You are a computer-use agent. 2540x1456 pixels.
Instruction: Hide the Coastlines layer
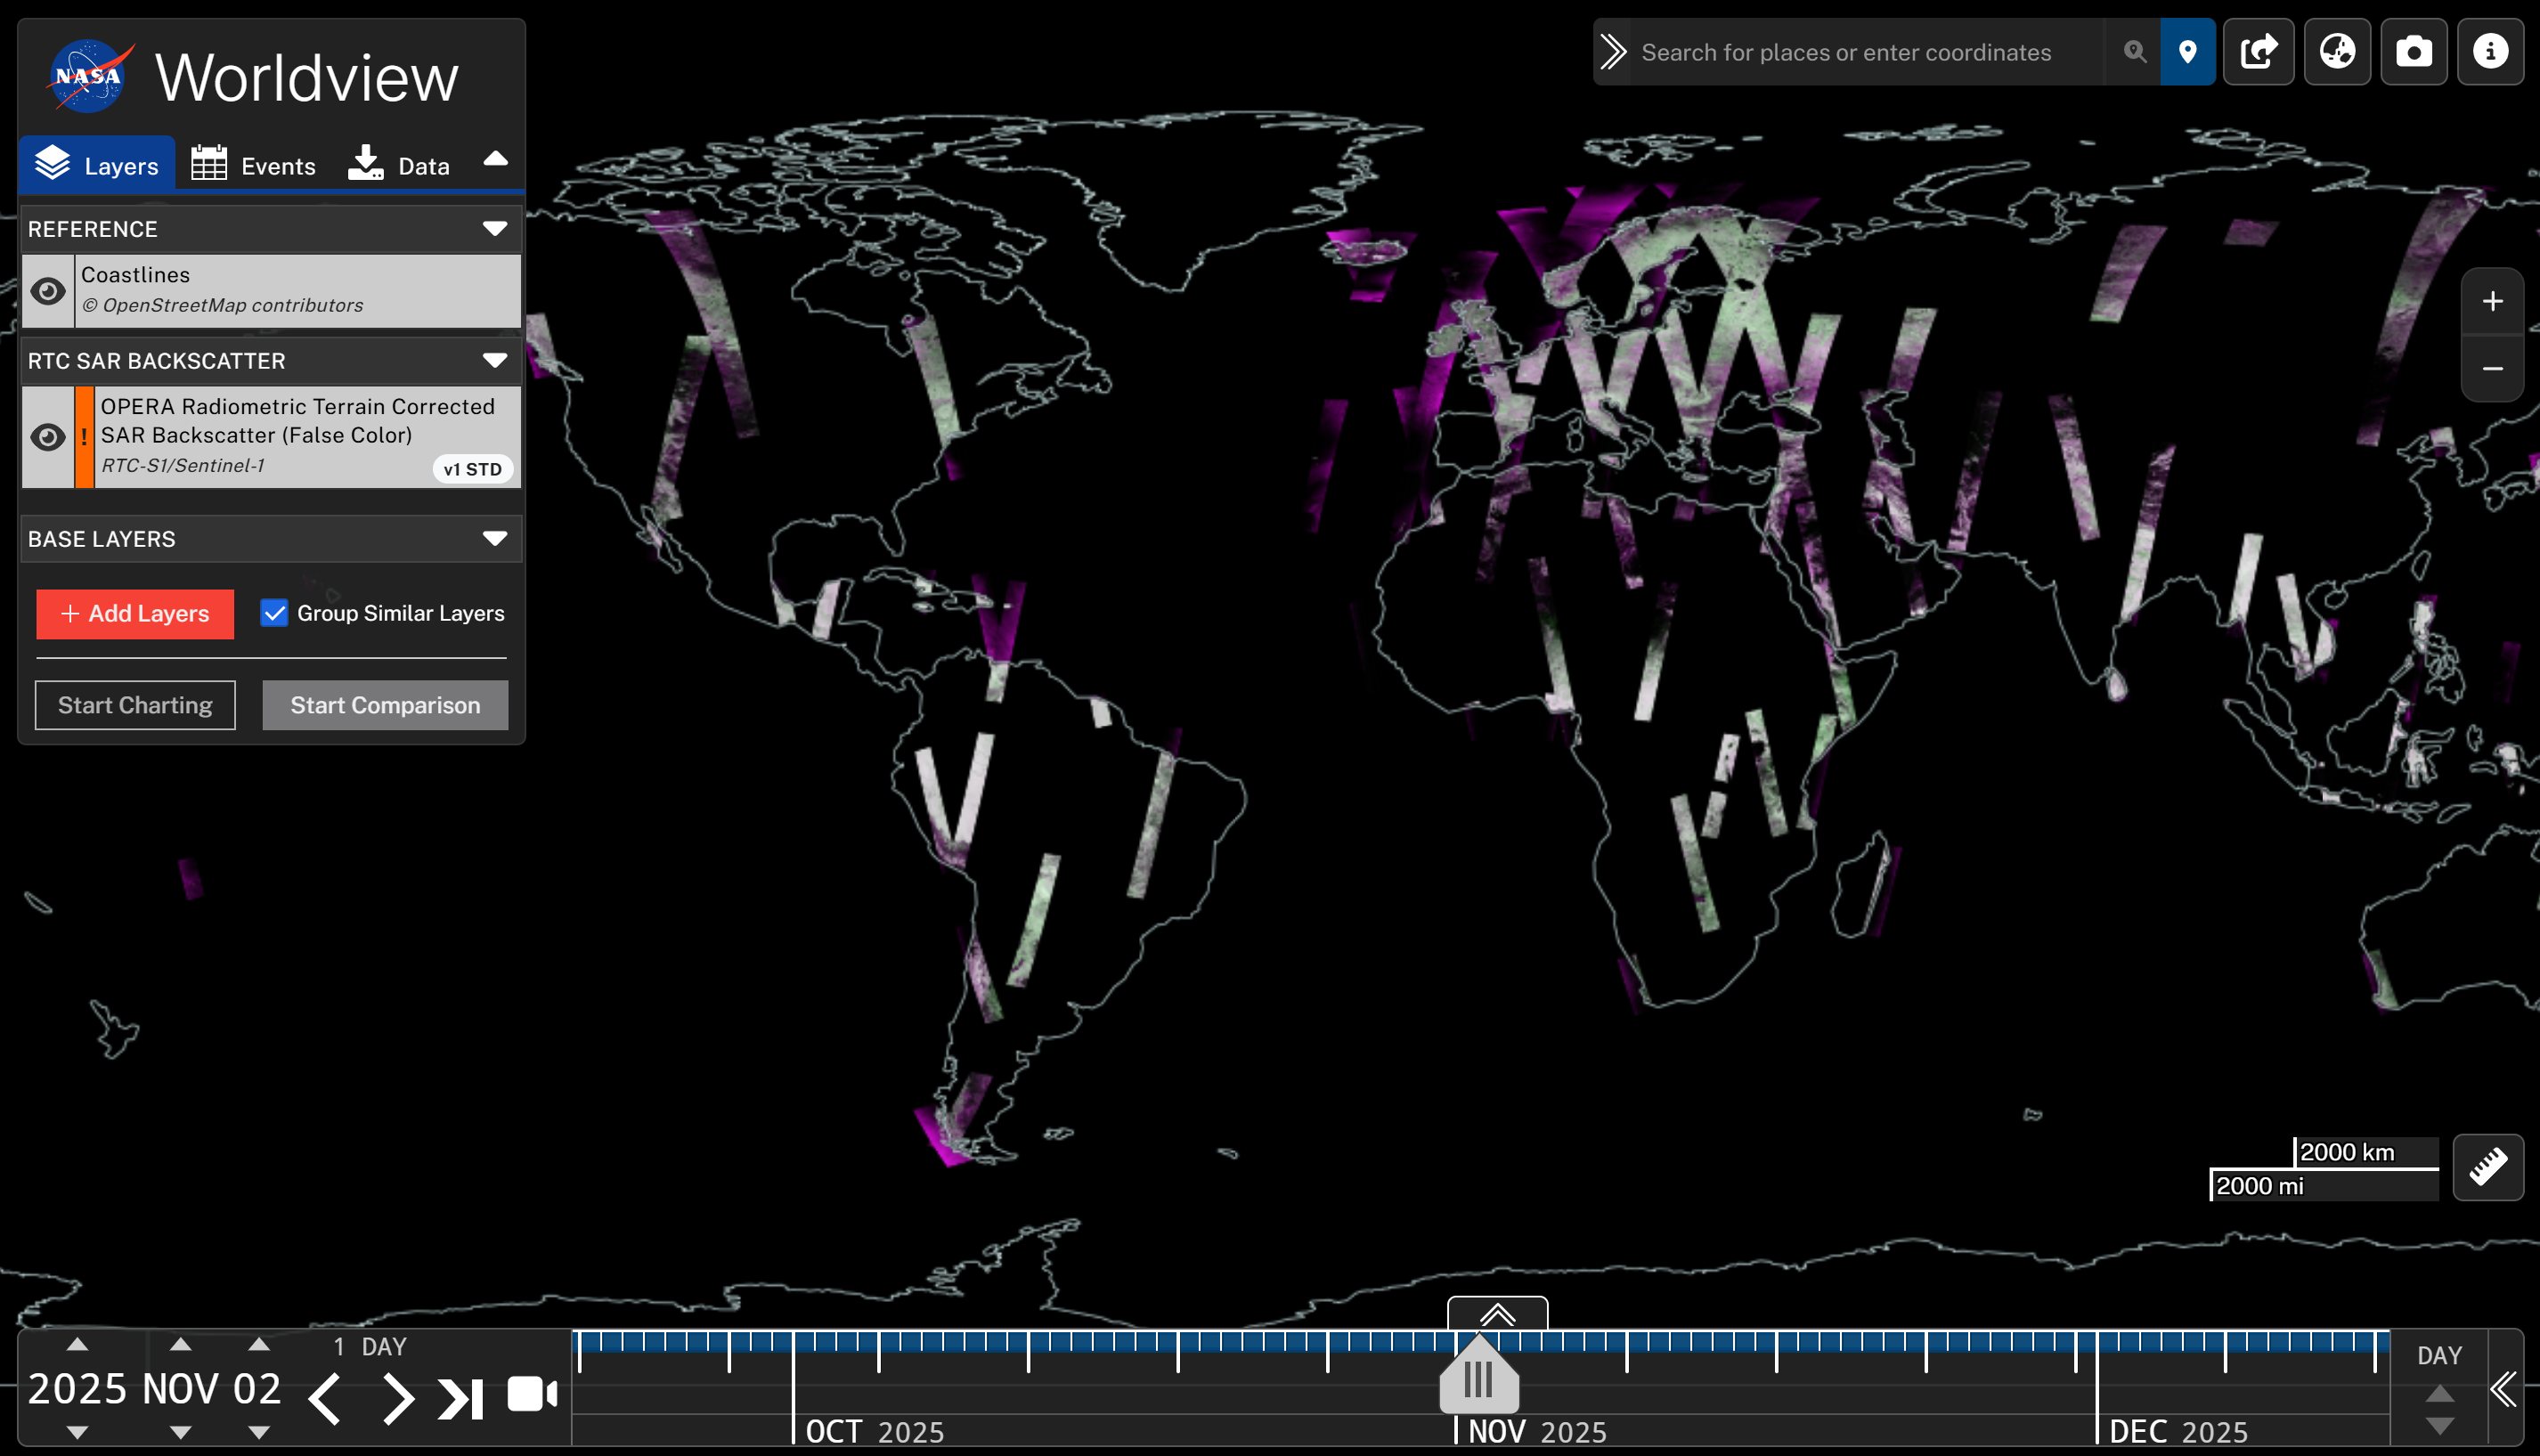(47, 291)
